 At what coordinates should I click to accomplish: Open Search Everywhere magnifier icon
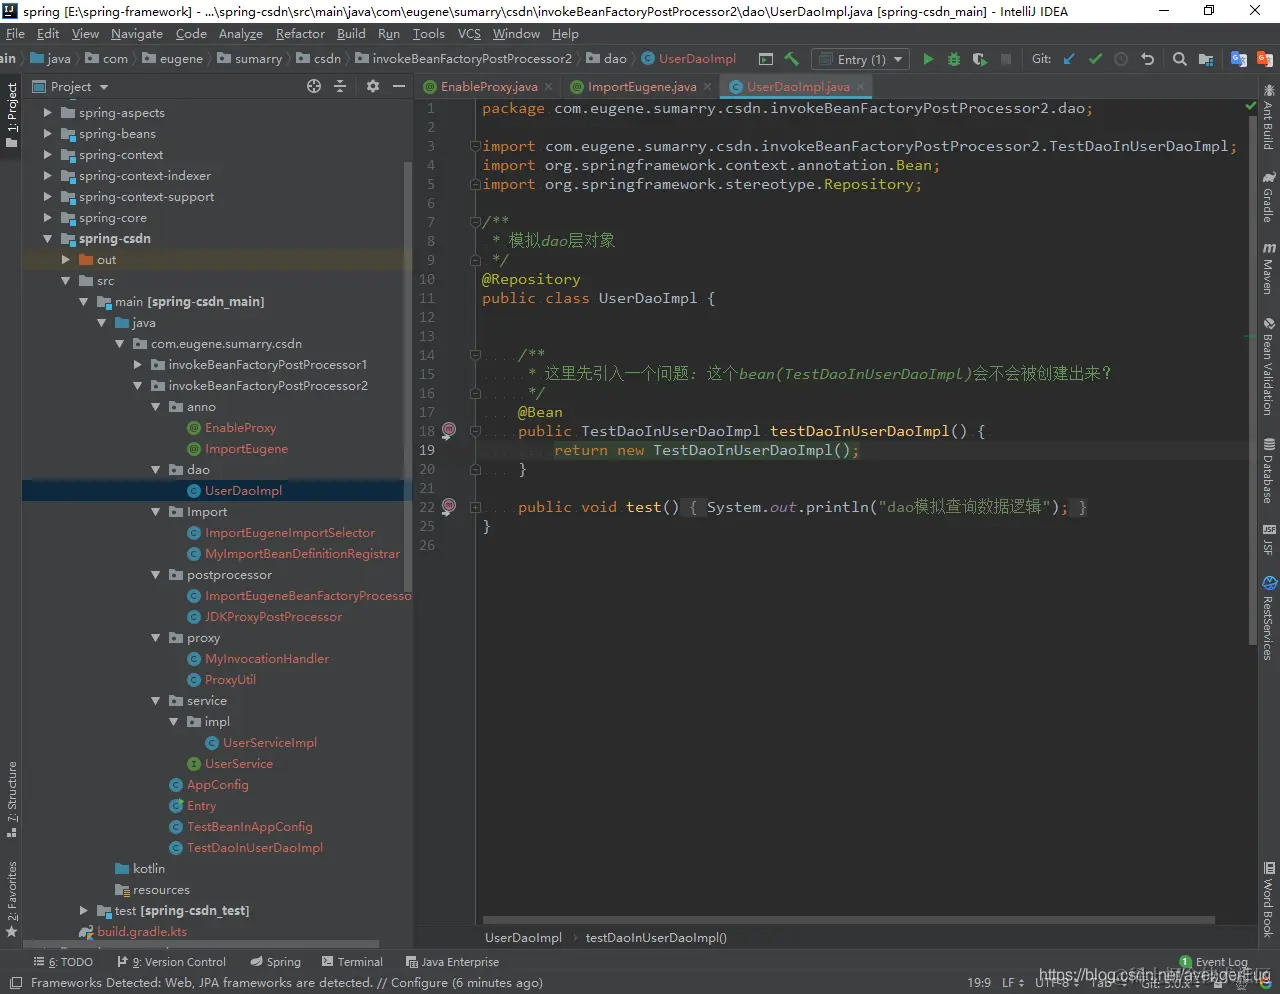click(1180, 60)
